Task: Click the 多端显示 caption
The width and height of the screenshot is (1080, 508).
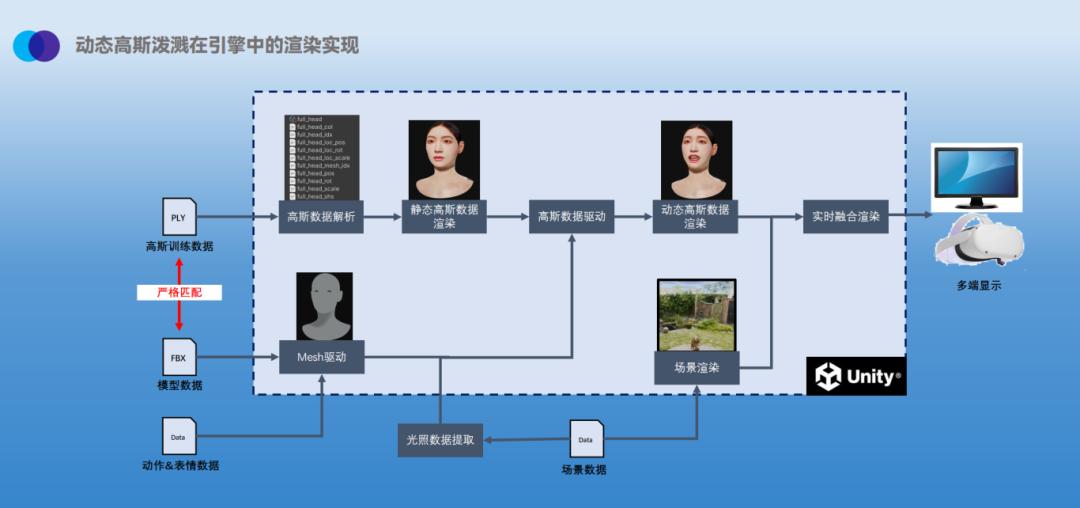Action: click(x=979, y=285)
